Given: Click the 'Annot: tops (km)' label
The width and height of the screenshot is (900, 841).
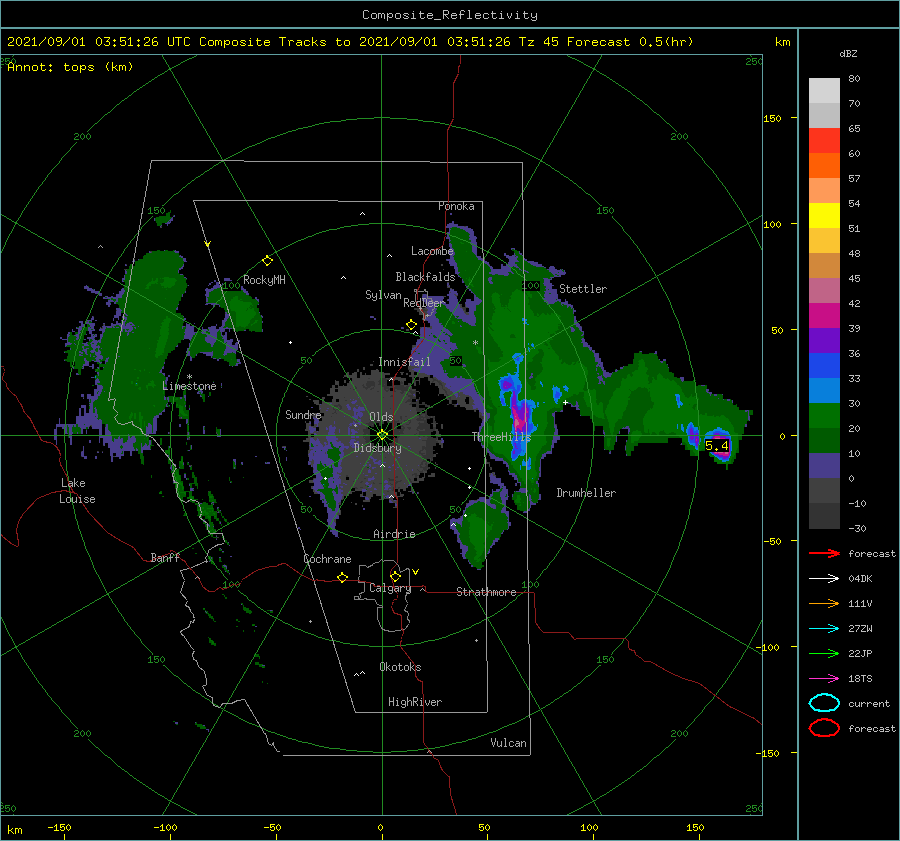Looking at the screenshot, I should click(x=70, y=67).
